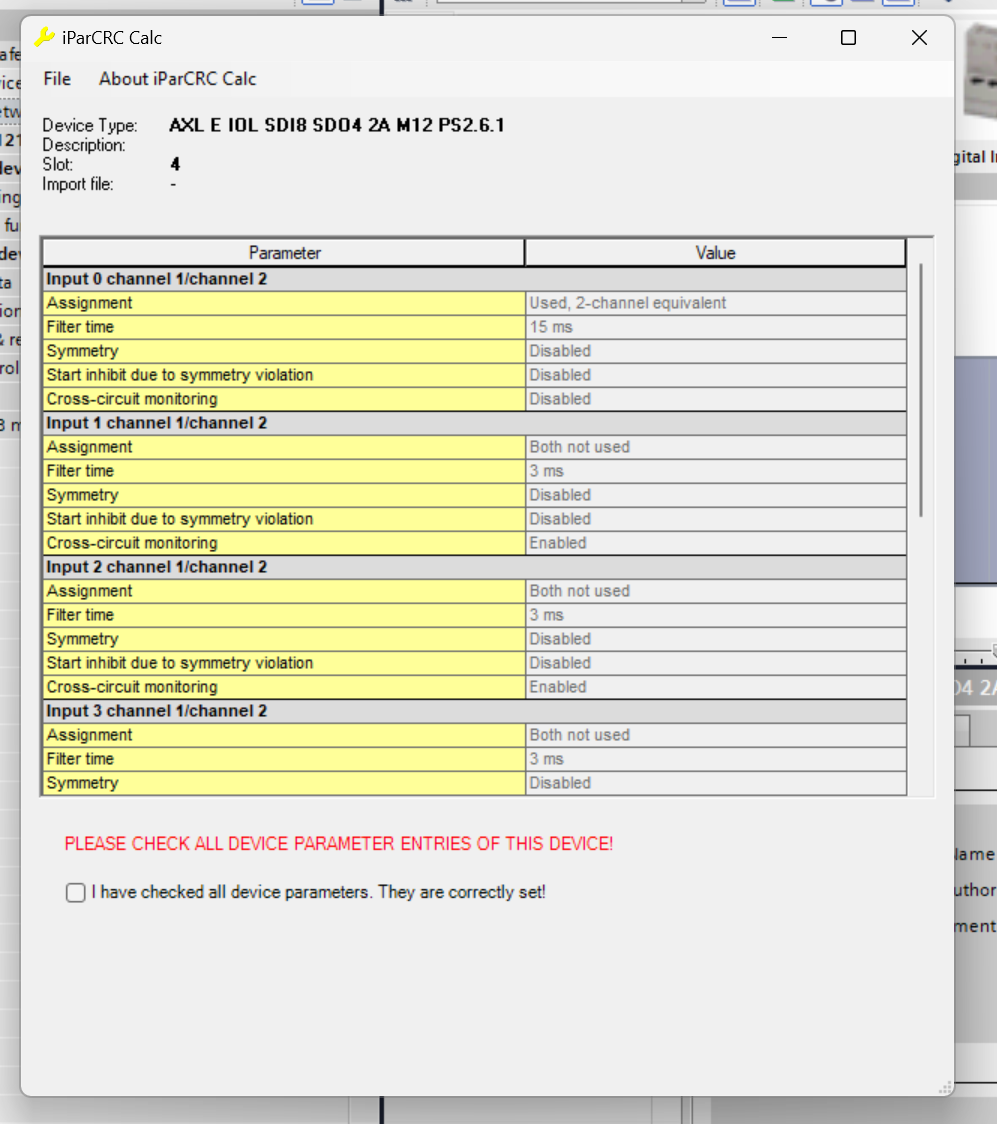Screen dimensions: 997x1124
Task: Select the 'Input 3 channel 1/channel 2' group row
Action: [x=474, y=711]
